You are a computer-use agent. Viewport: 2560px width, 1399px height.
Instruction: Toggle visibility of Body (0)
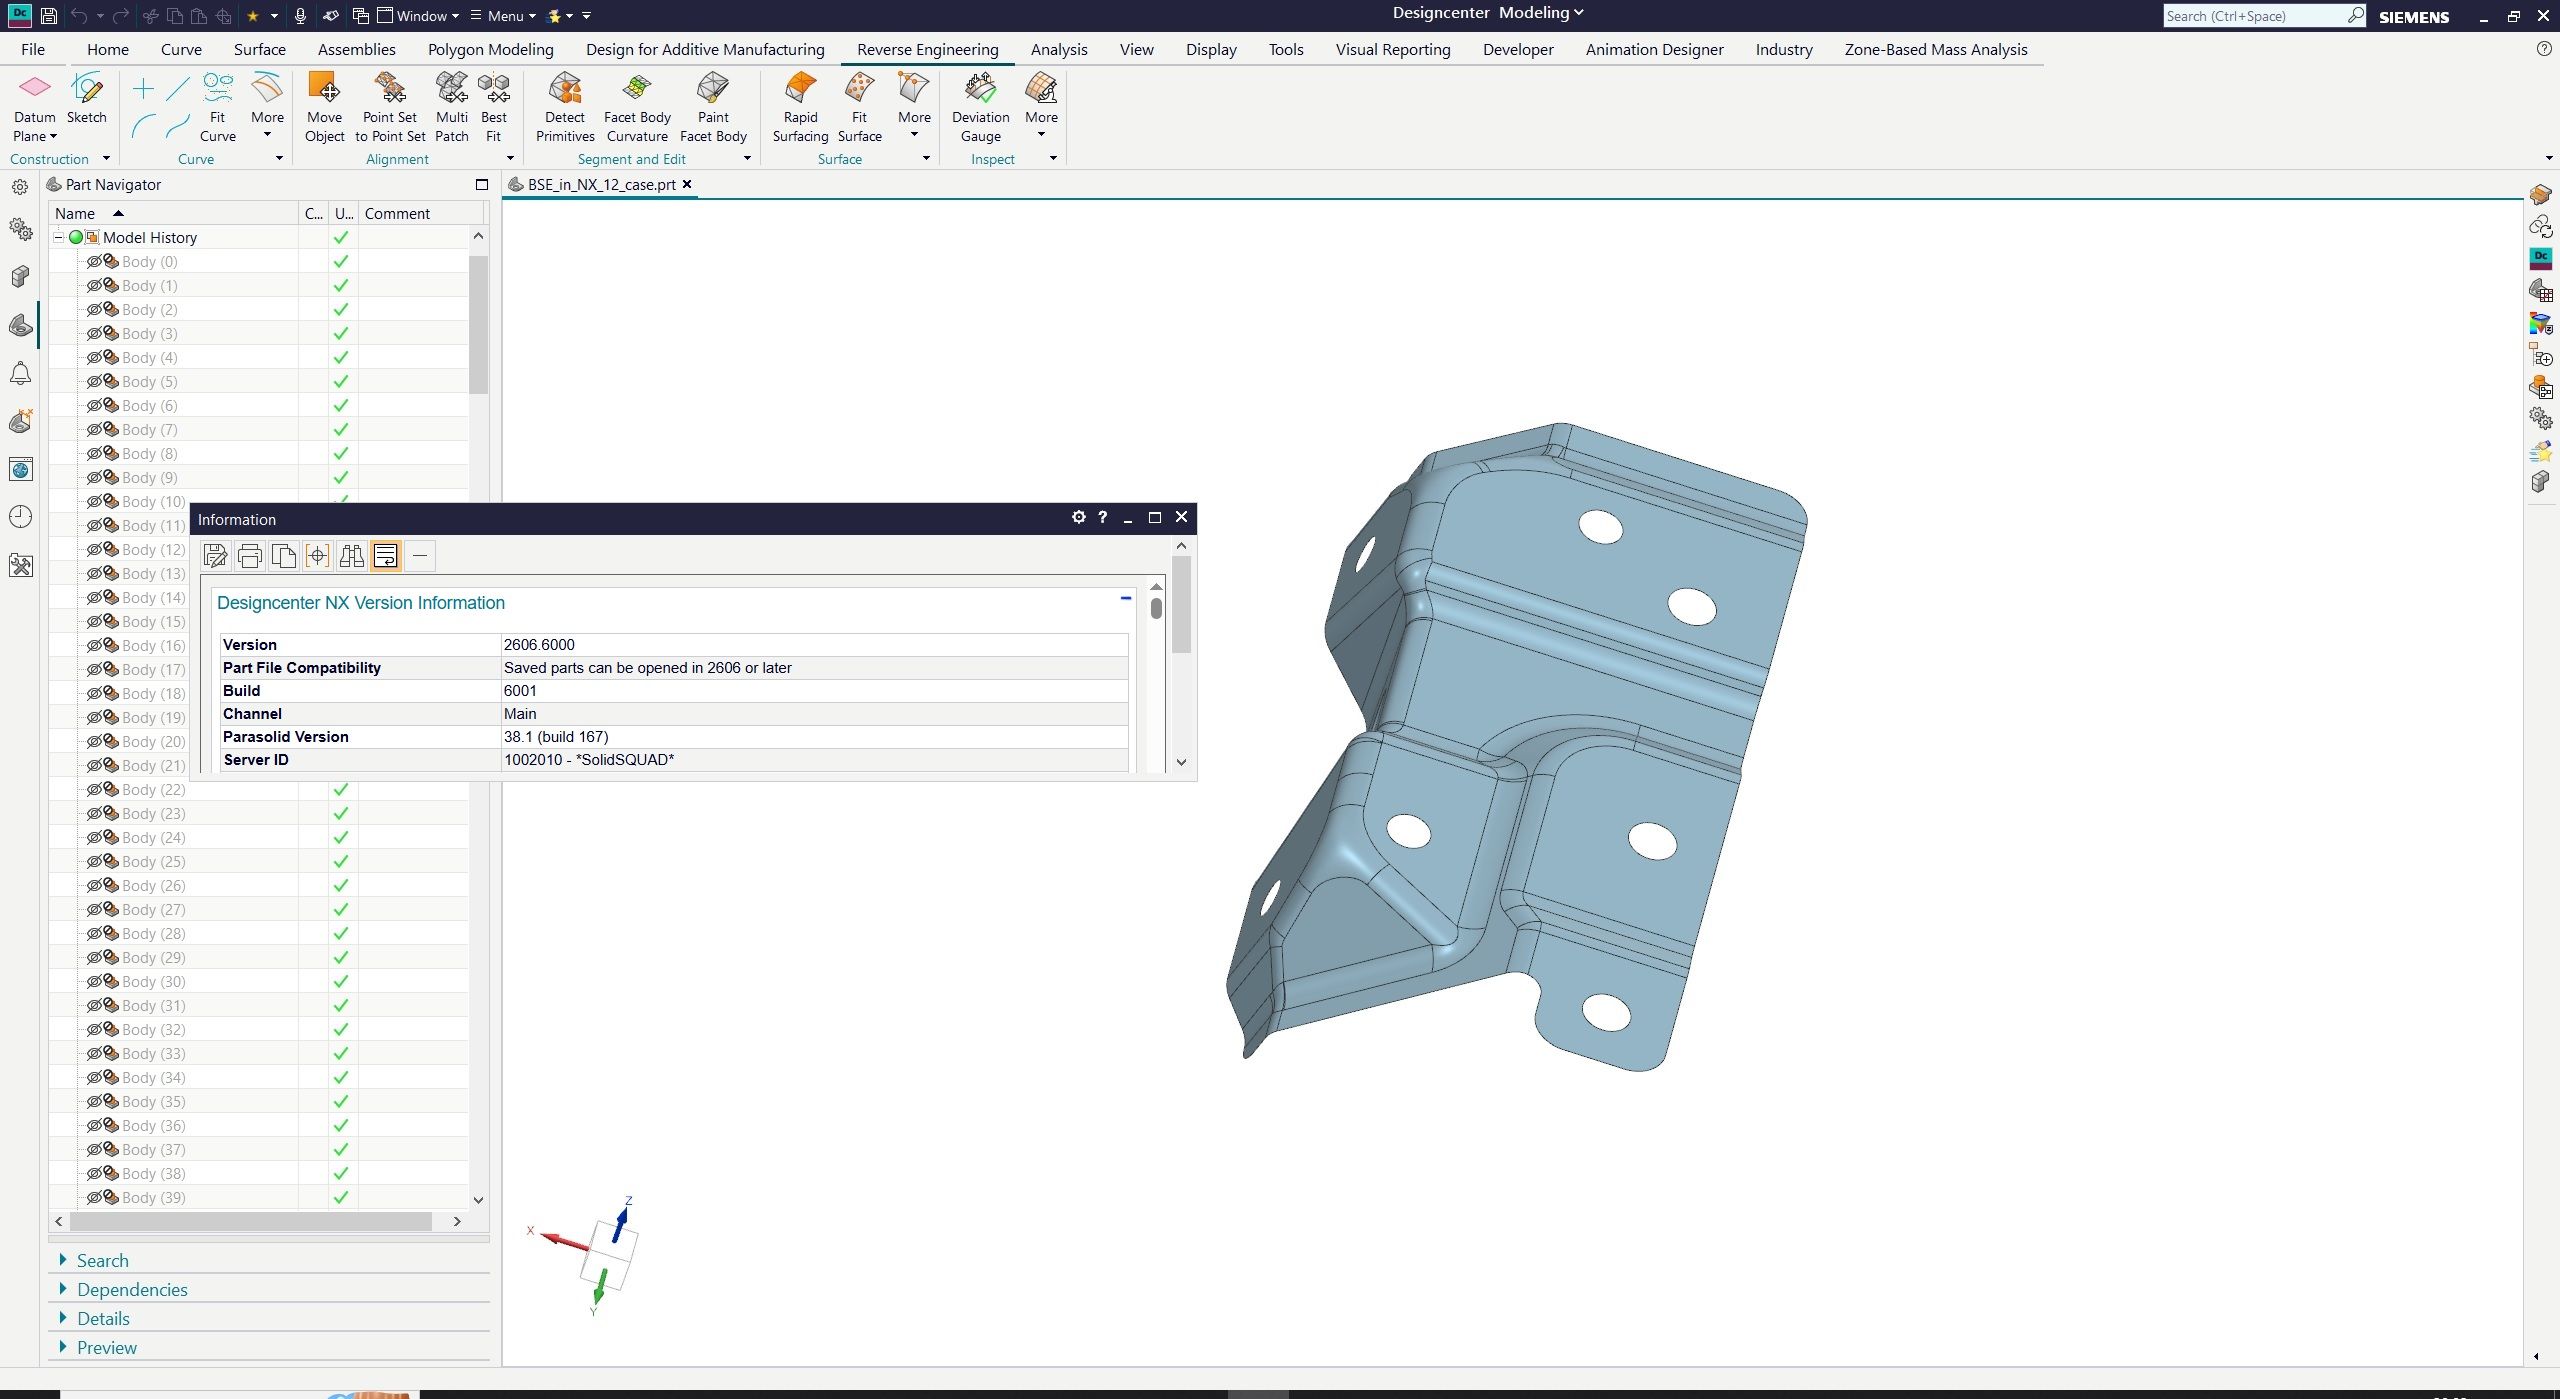click(x=95, y=261)
